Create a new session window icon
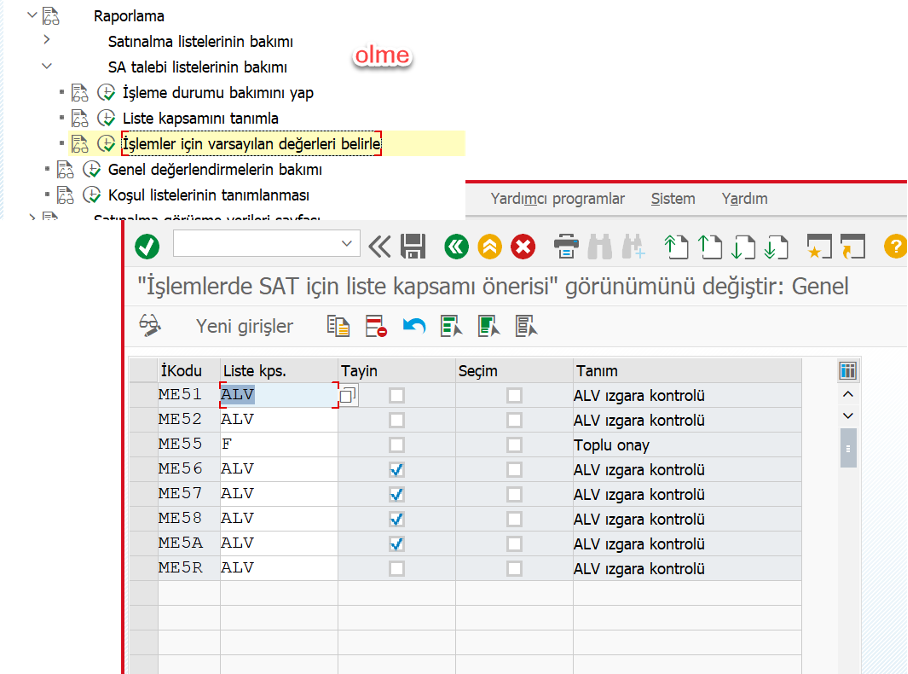 [x=819, y=247]
